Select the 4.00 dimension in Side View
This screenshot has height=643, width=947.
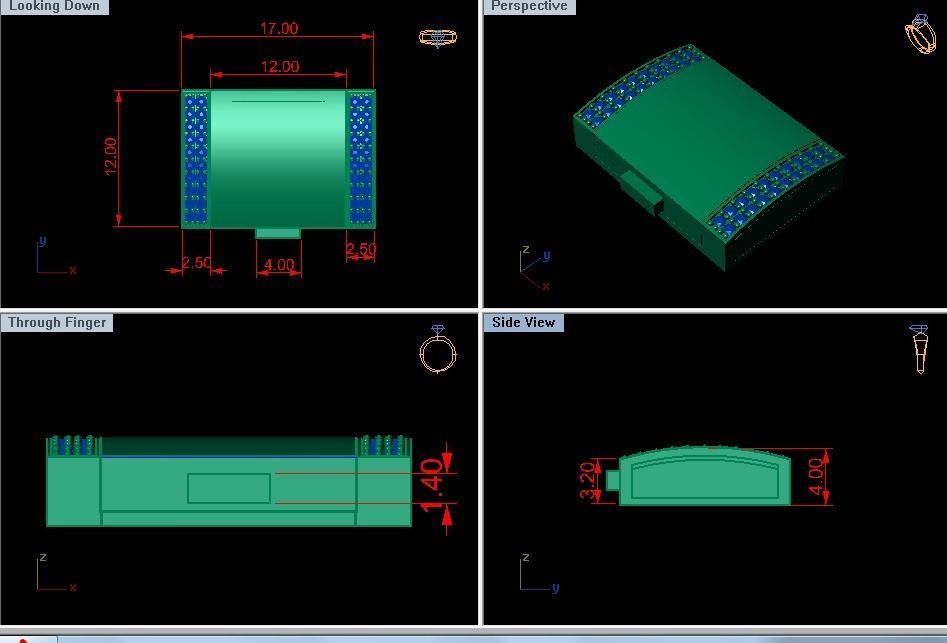coord(815,476)
